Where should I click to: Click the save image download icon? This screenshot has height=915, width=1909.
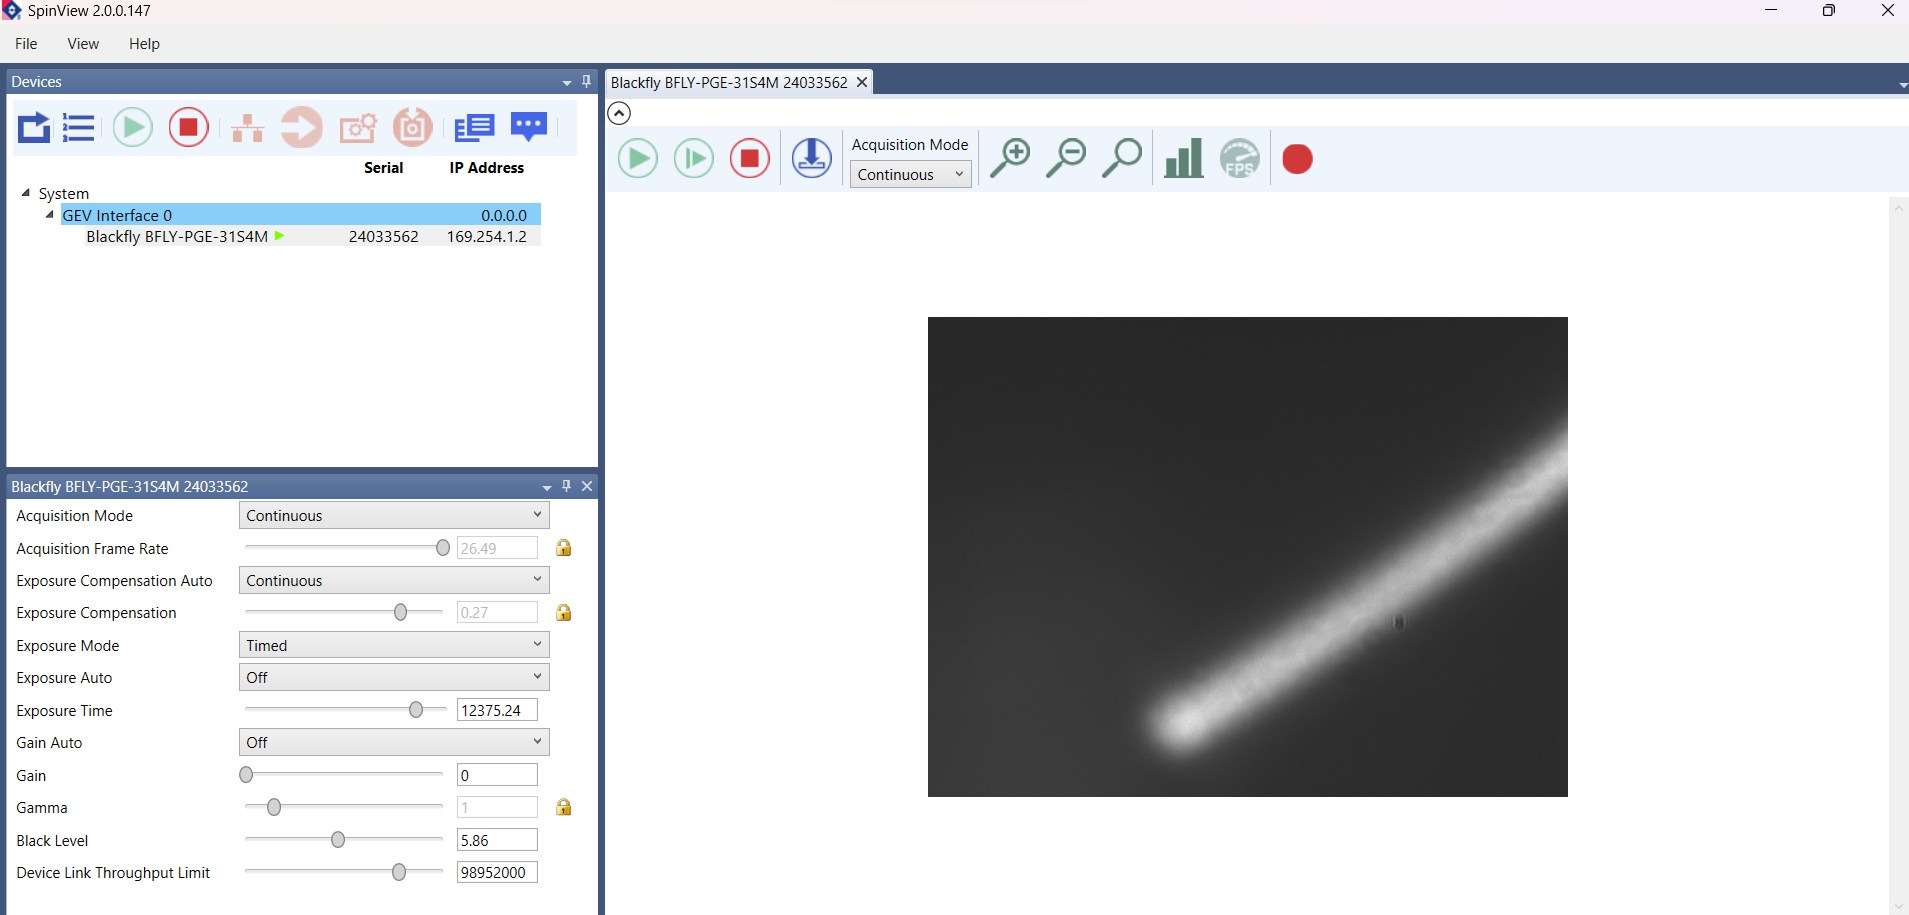(x=812, y=159)
